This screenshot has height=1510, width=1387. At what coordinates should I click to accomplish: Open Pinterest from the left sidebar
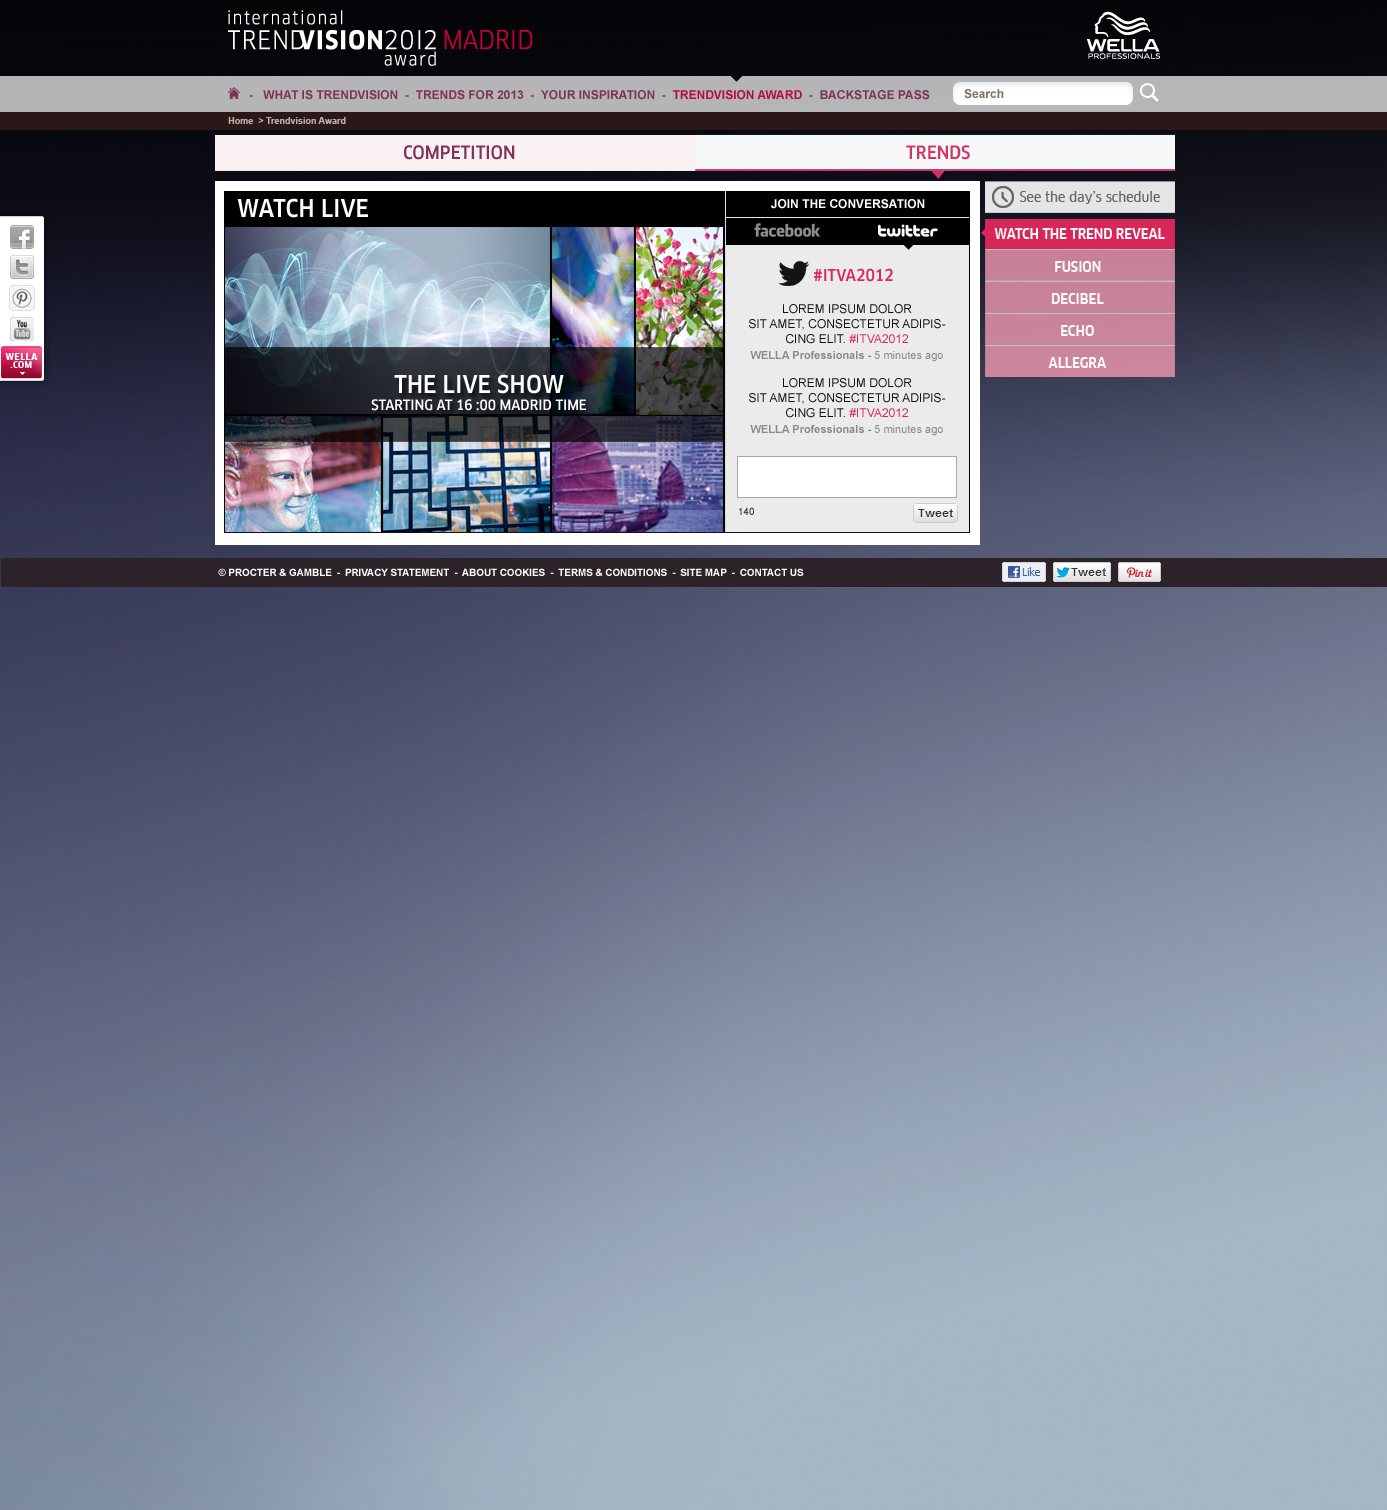click(x=22, y=298)
